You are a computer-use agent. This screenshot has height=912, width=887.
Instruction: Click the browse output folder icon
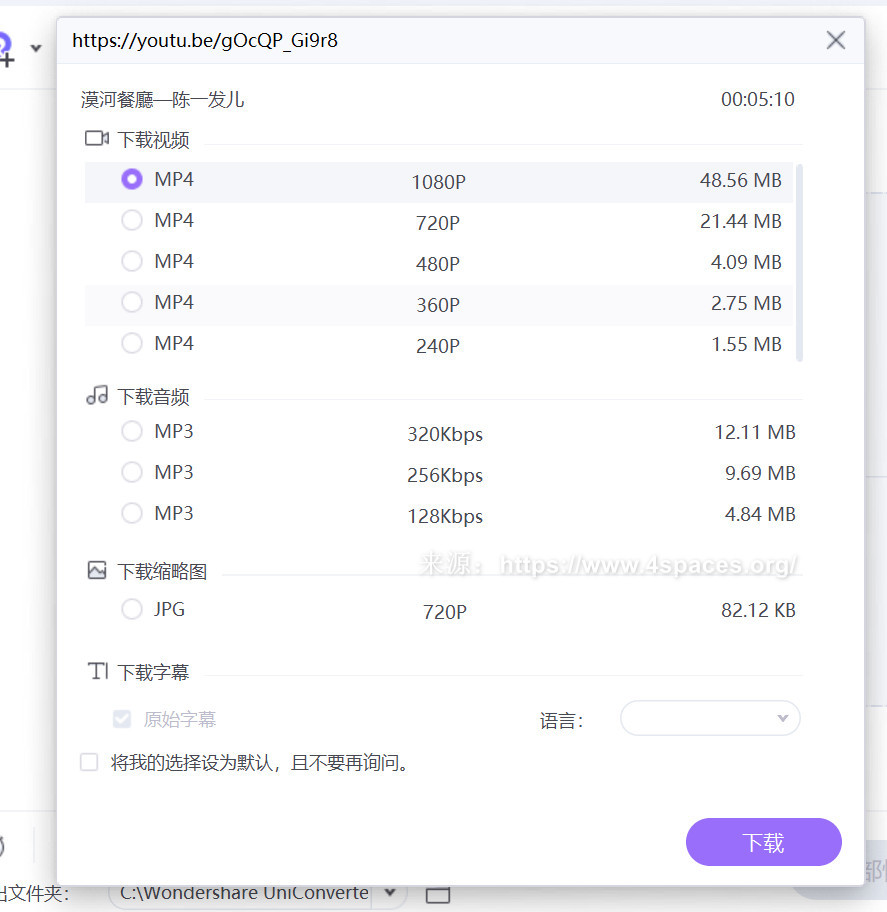(x=438, y=893)
